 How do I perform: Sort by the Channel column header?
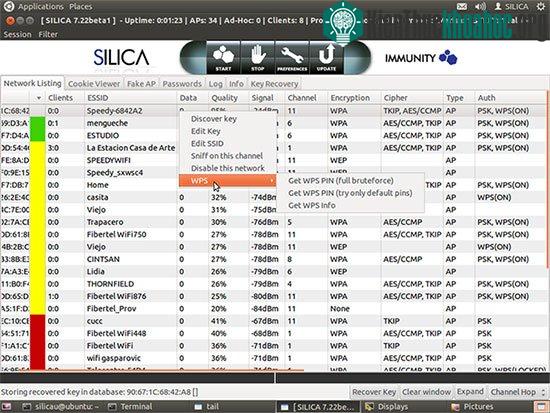coord(306,98)
